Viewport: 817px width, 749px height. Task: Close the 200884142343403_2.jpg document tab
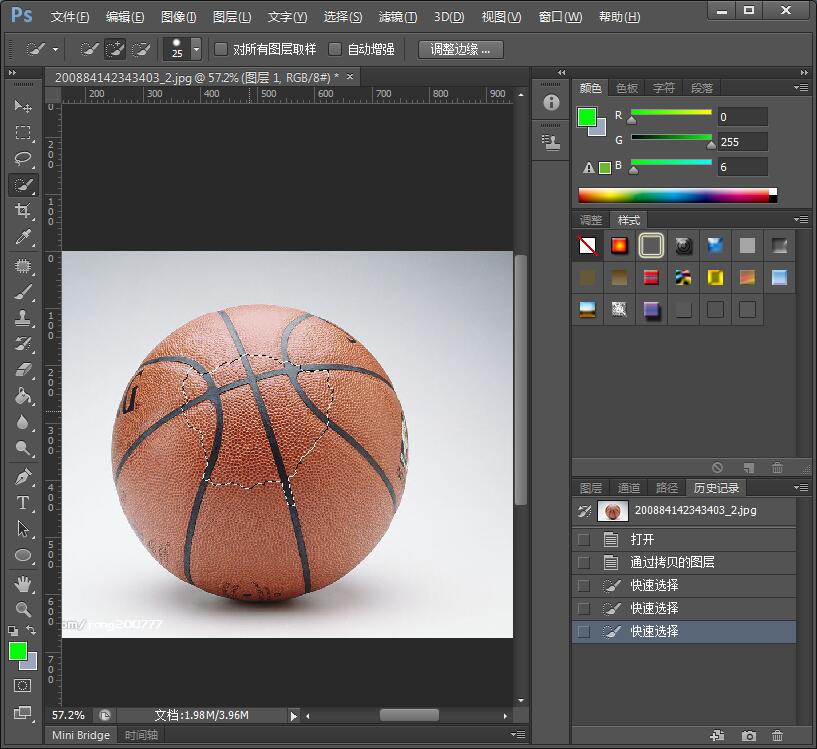tap(350, 77)
